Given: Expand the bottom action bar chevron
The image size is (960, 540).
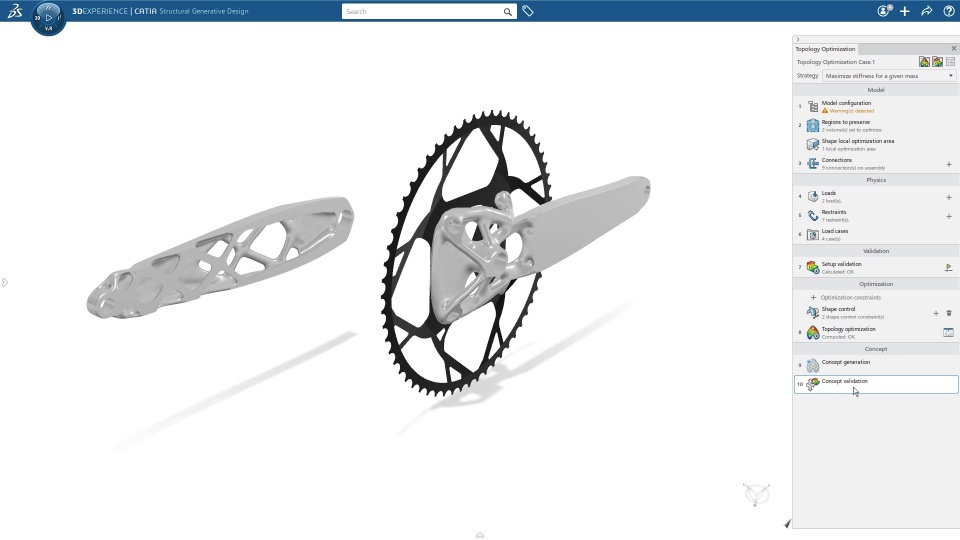Looking at the screenshot, I should tap(480, 535).
